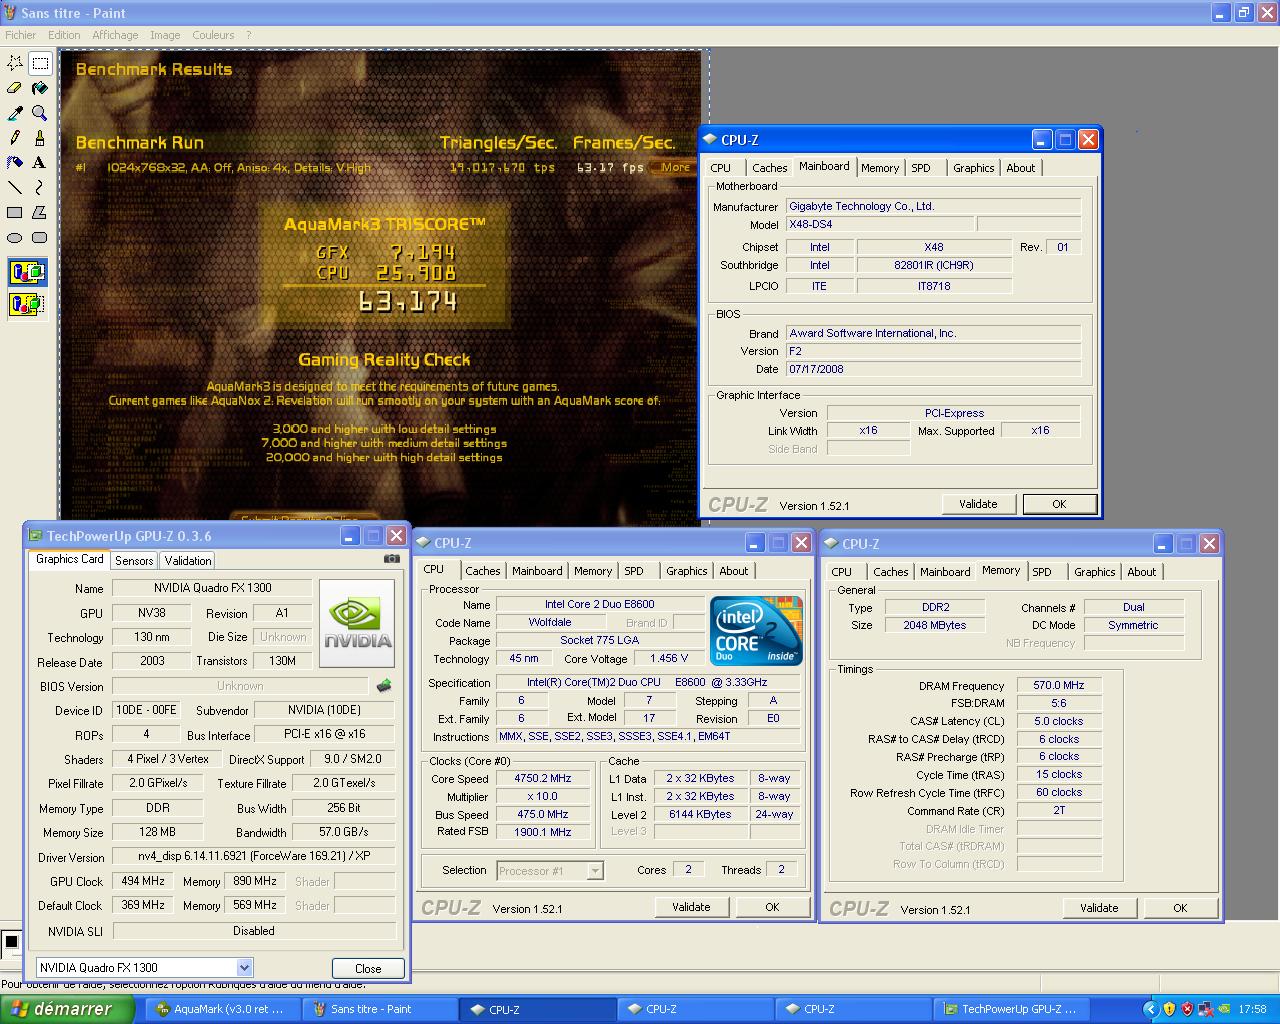
Task: Open the Graphics tab in the CPU CPU-Z window
Action: (687, 571)
